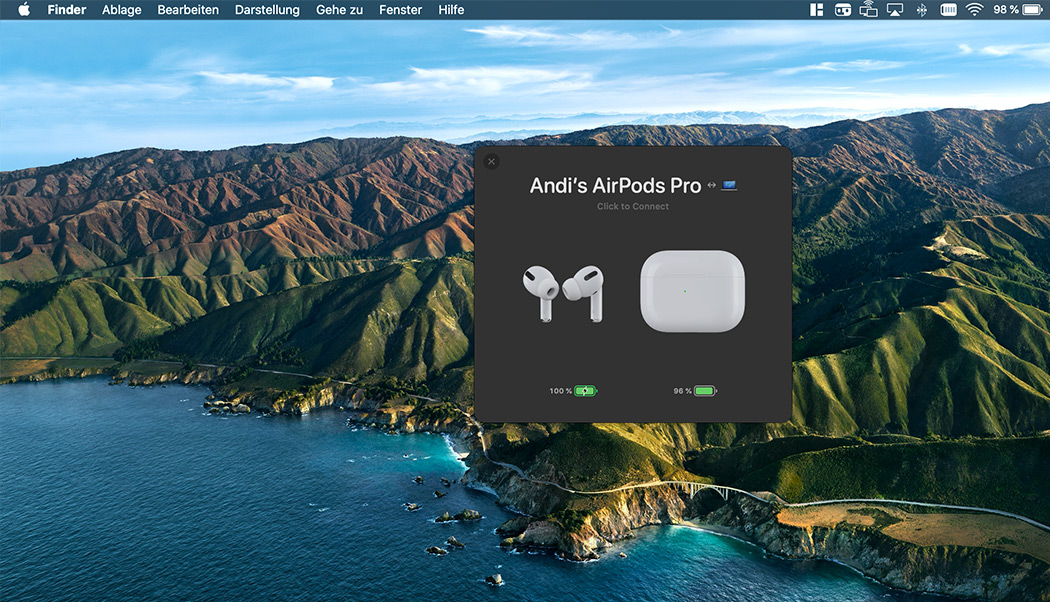Click the AirPods Pro earbuds image

tap(564, 293)
